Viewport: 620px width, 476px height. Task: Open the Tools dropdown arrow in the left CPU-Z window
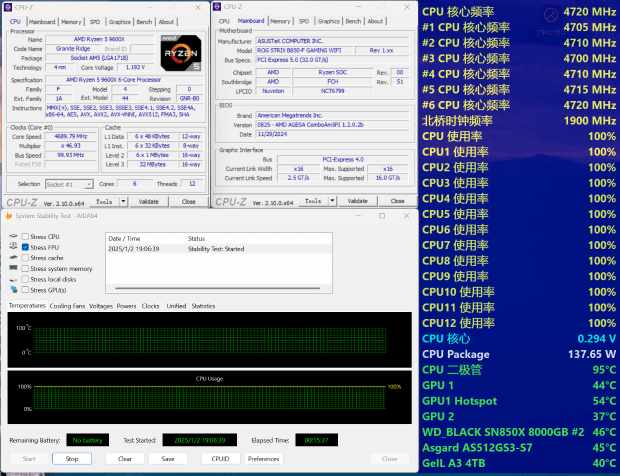(x=123, y=202)
